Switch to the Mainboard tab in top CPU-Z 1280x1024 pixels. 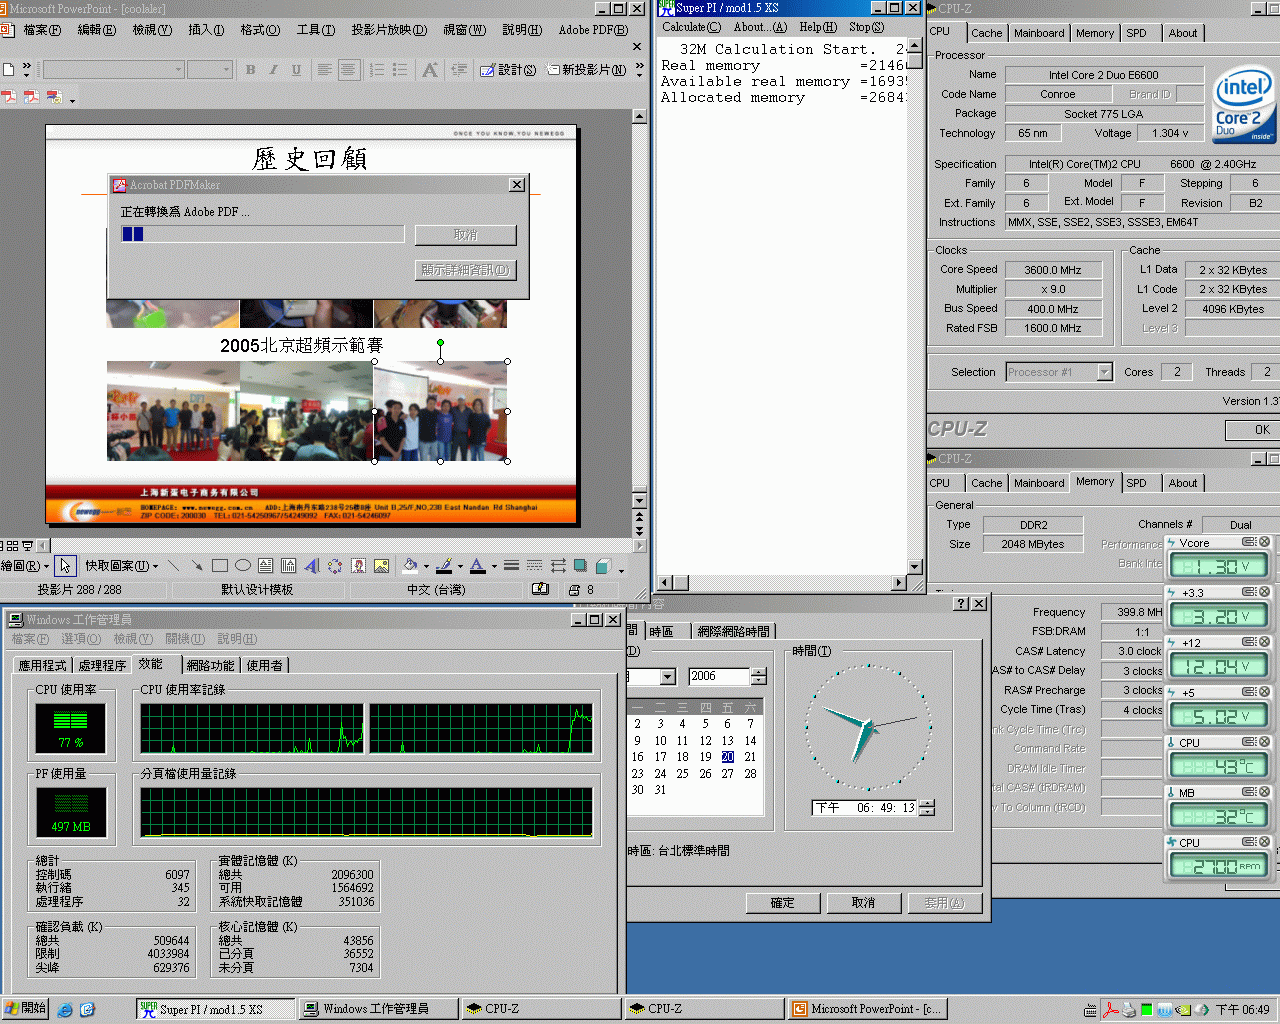pos(1039,33)
